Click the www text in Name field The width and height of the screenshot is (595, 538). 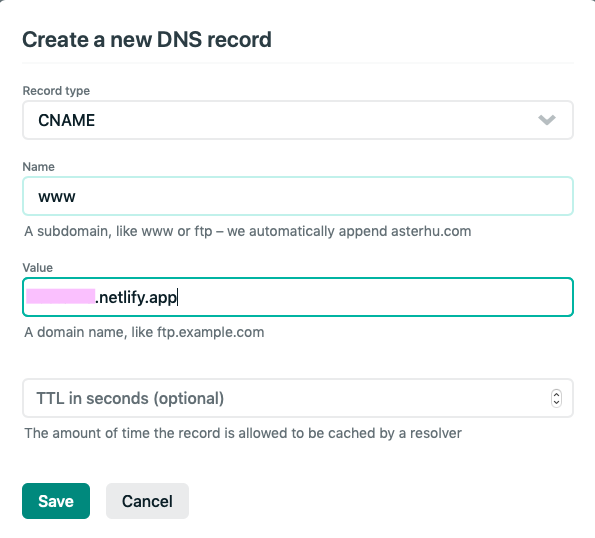[x=57, y=197]
